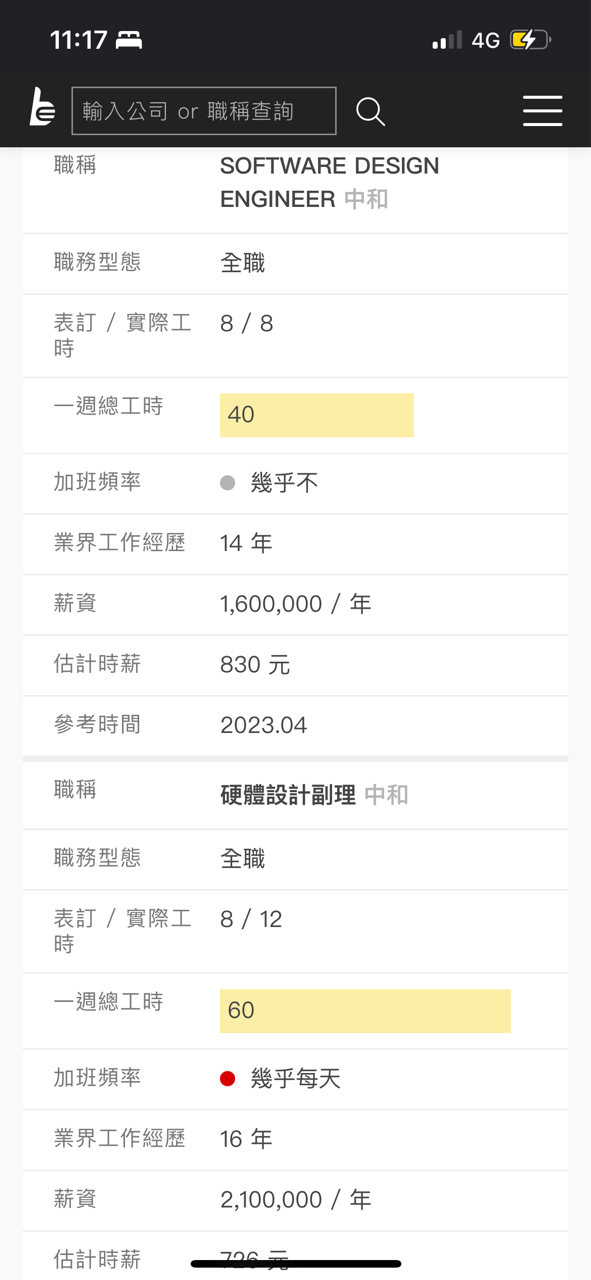
Task: Open the 硬體設計副理 job title link
Action: pyautogui.click(x=288, y=795)
